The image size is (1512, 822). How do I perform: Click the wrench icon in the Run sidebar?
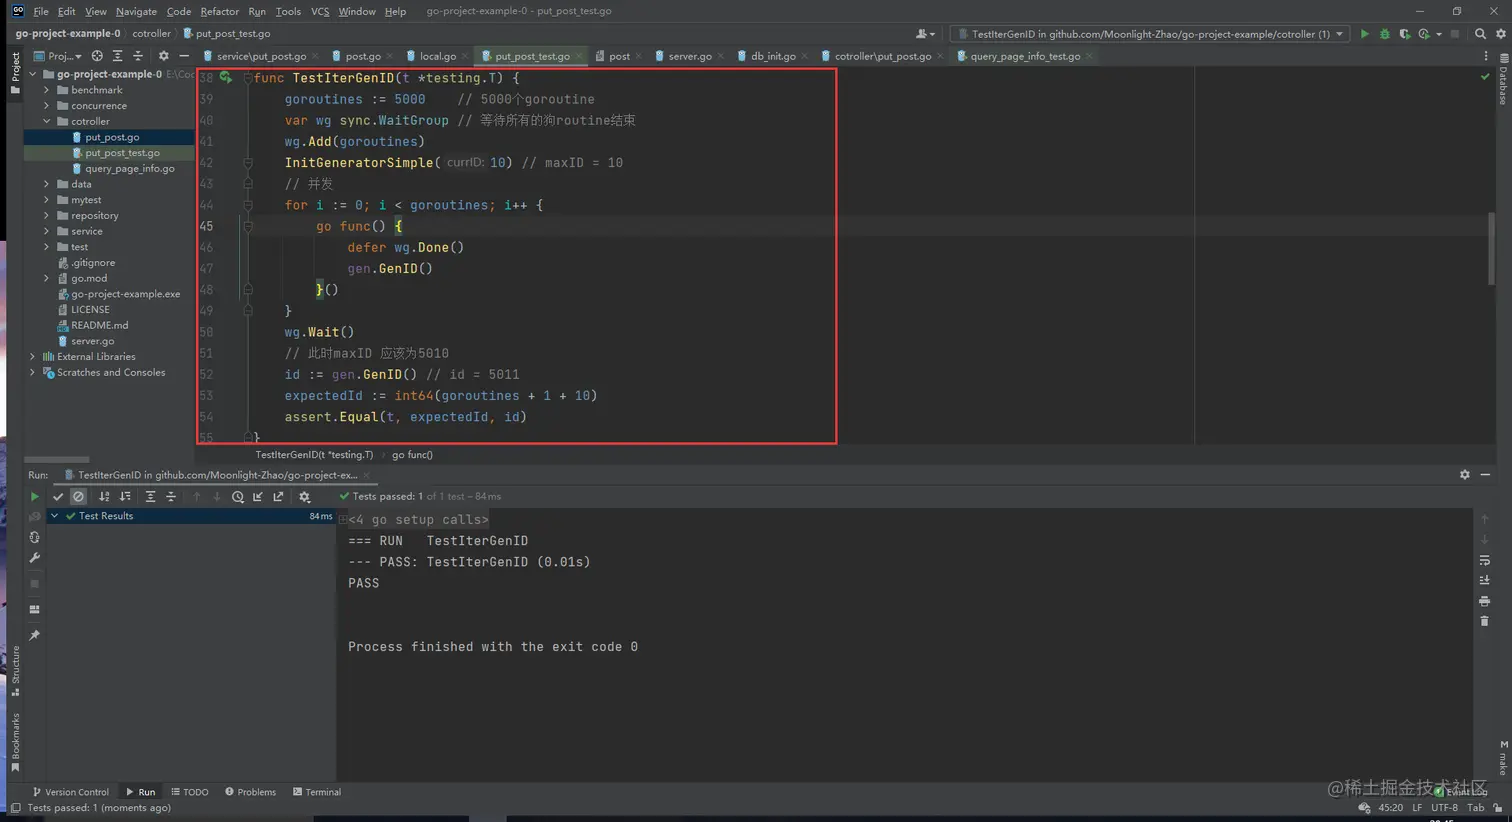pos(34,558)
